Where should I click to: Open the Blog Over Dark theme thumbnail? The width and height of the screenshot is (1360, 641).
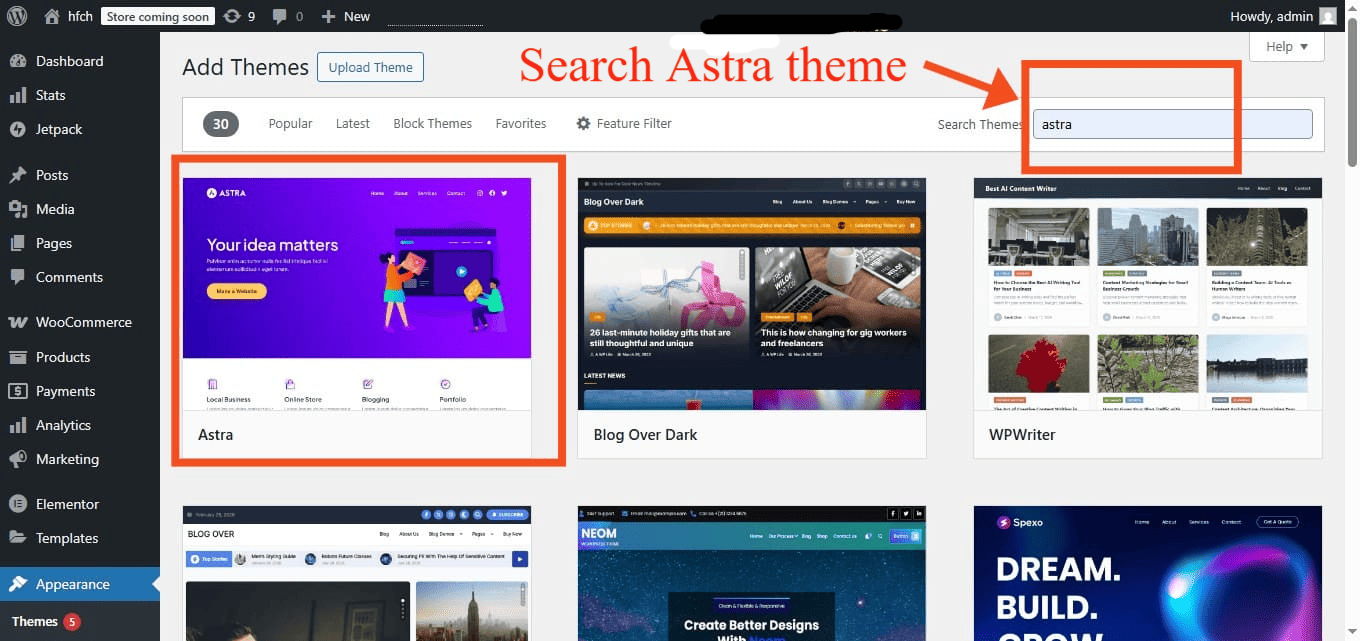click(752, 294)
